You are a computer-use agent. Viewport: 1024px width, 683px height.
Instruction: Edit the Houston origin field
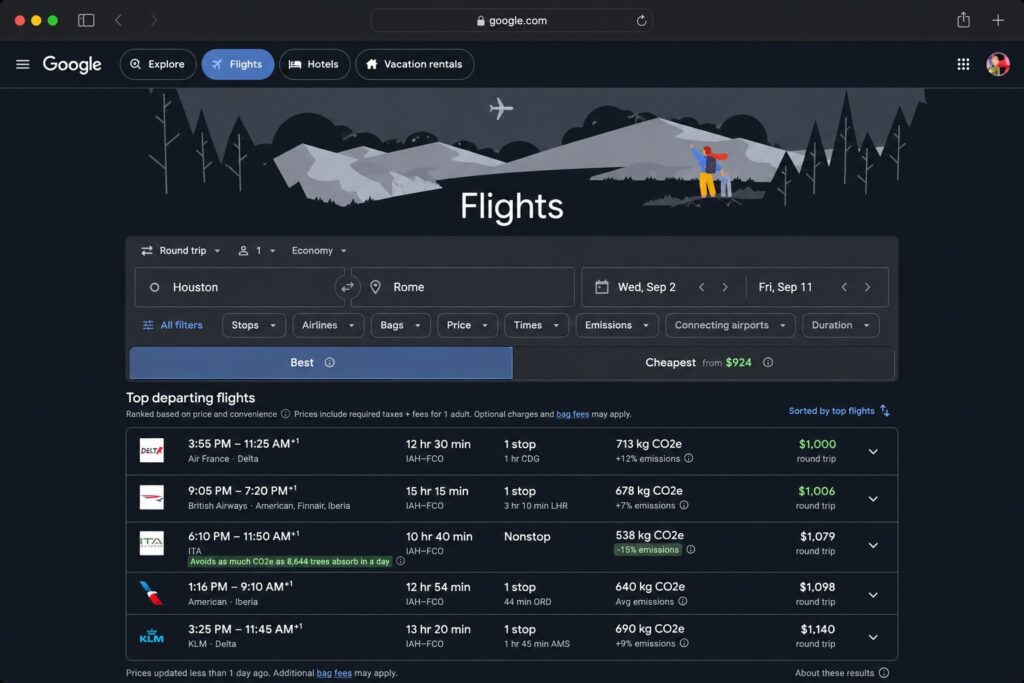tap(240, 287)
